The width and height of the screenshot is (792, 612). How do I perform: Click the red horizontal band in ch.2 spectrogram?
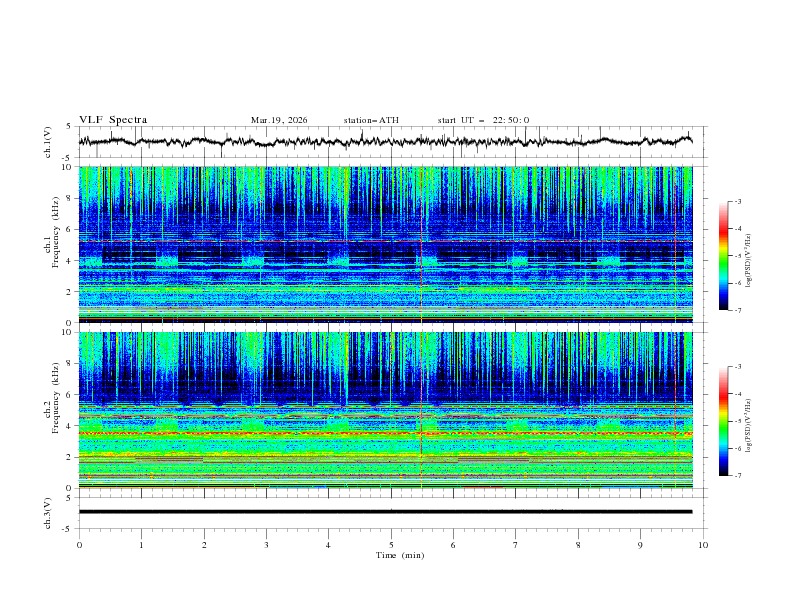coord(385,433)
